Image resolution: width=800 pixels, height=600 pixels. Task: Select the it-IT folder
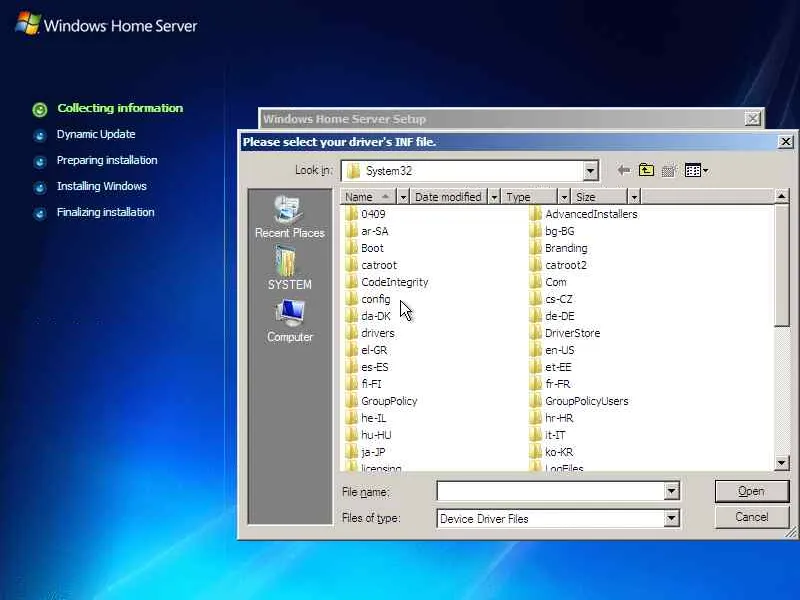pos(548,435)
